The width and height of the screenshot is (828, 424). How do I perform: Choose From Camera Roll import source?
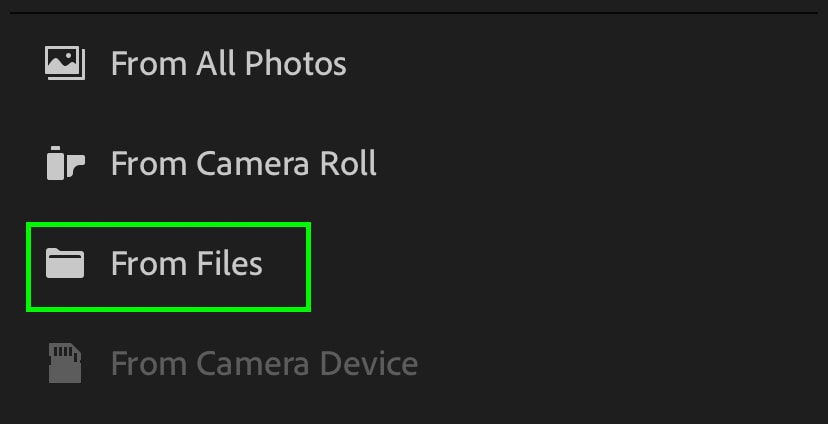(243, 163)
